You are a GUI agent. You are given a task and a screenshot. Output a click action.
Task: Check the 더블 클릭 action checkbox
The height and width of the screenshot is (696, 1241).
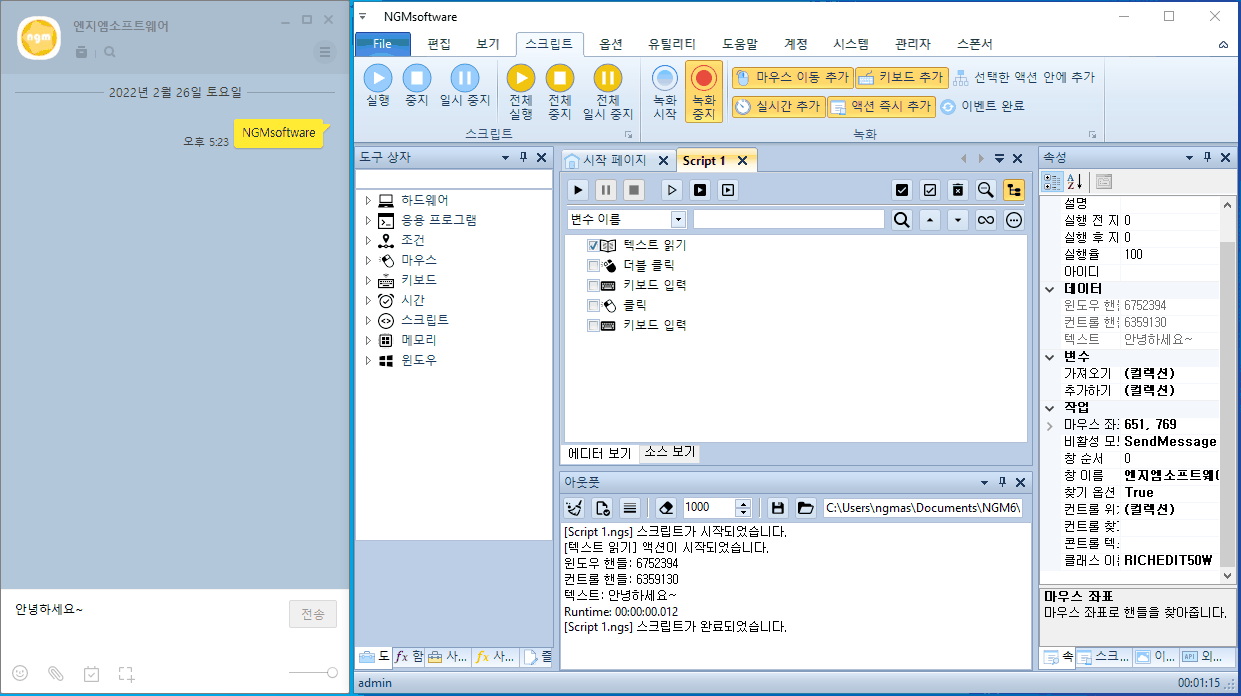(593, 265)
